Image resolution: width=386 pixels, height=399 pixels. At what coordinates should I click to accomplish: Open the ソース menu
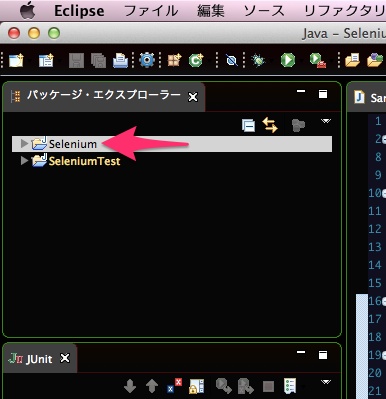(264, 11)
